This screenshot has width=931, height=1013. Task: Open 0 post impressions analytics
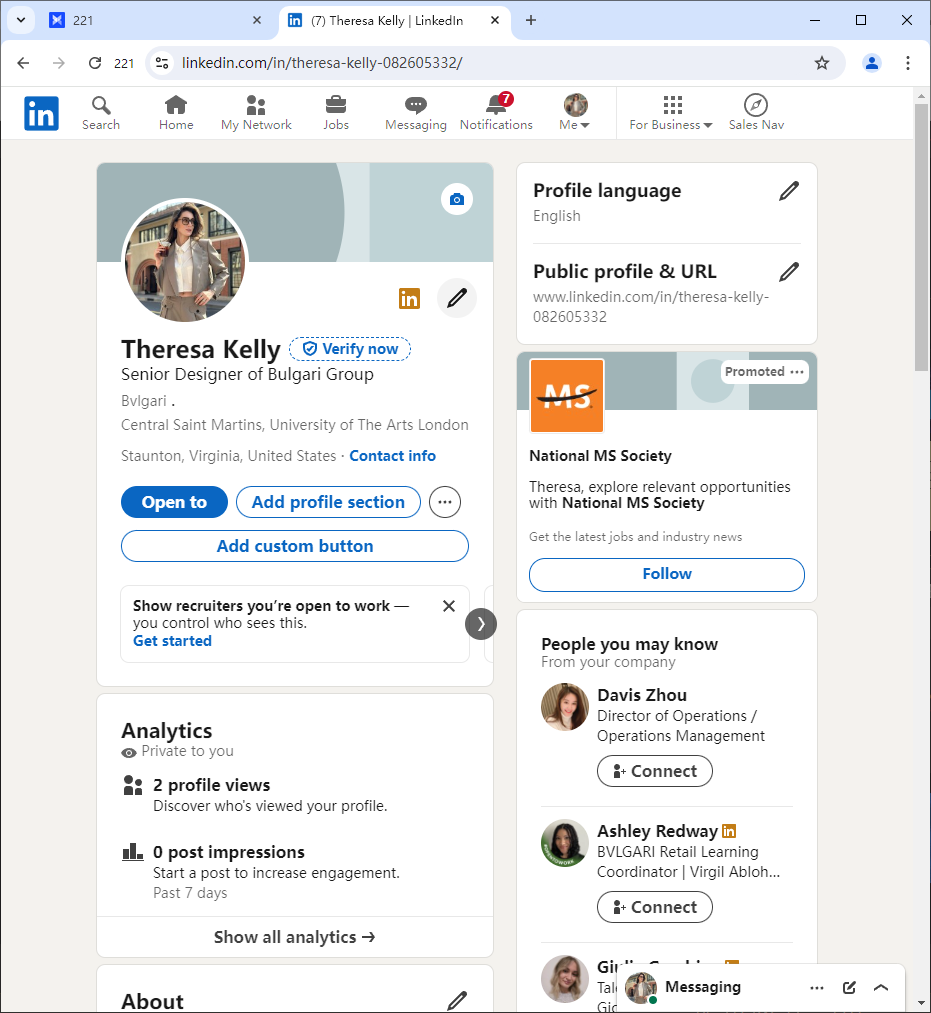coord(228,852)
